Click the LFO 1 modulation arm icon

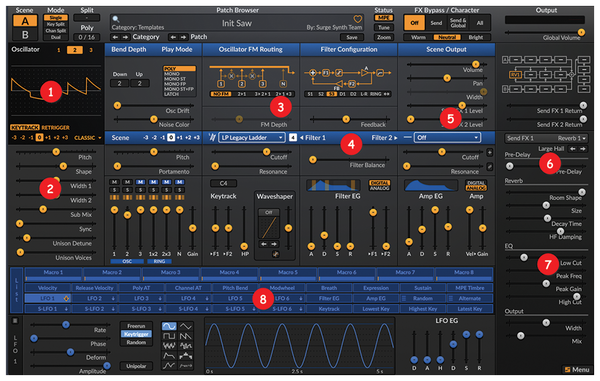point(66,298)
